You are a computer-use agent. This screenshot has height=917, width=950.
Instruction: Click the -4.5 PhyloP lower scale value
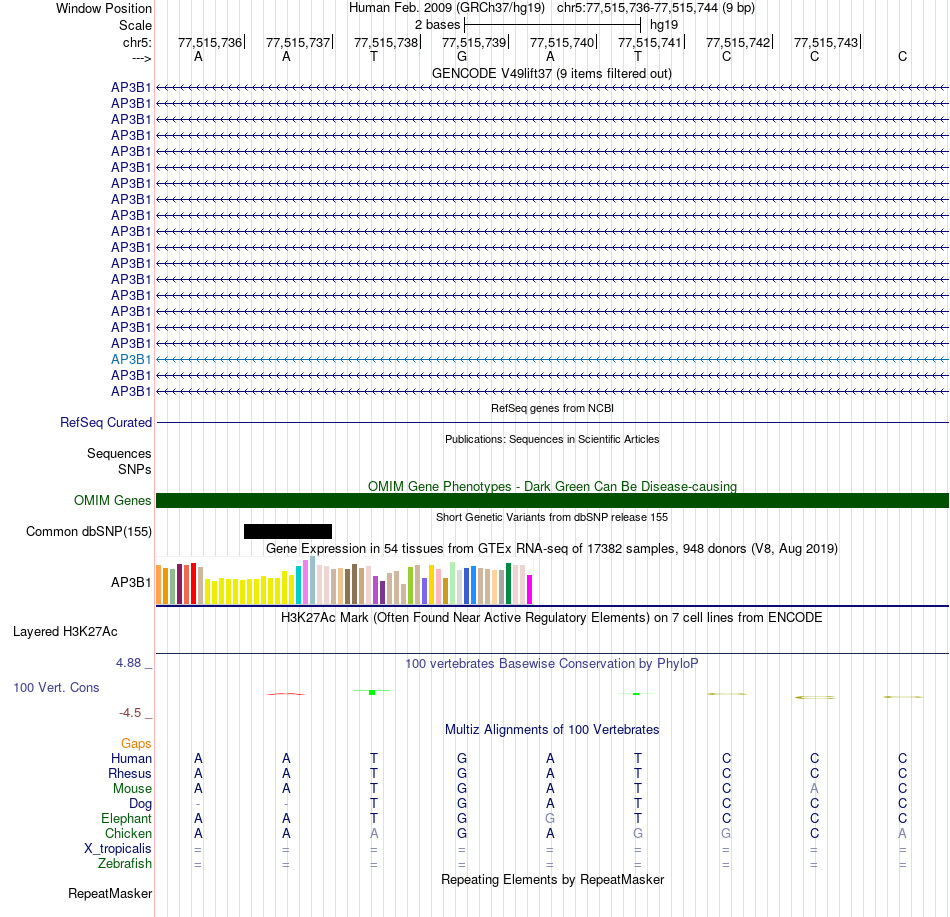tap(130, 712)
